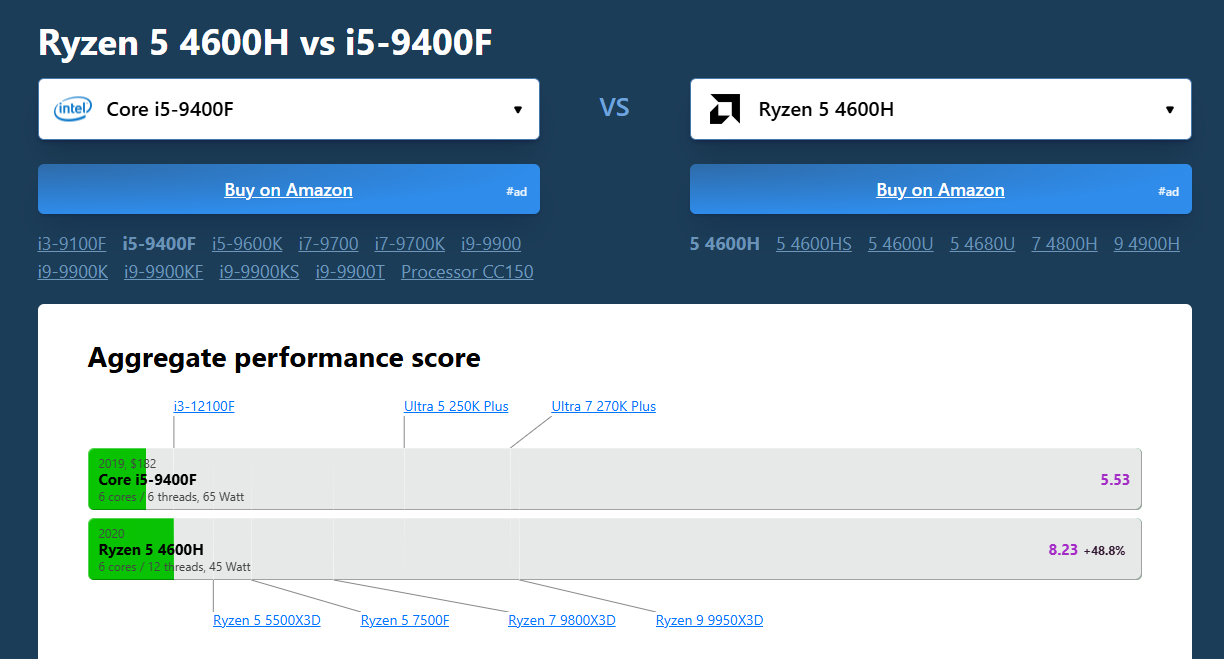Open the Core i5-9400F processor dropdown

pyautogui.click(x=289, y=109)
